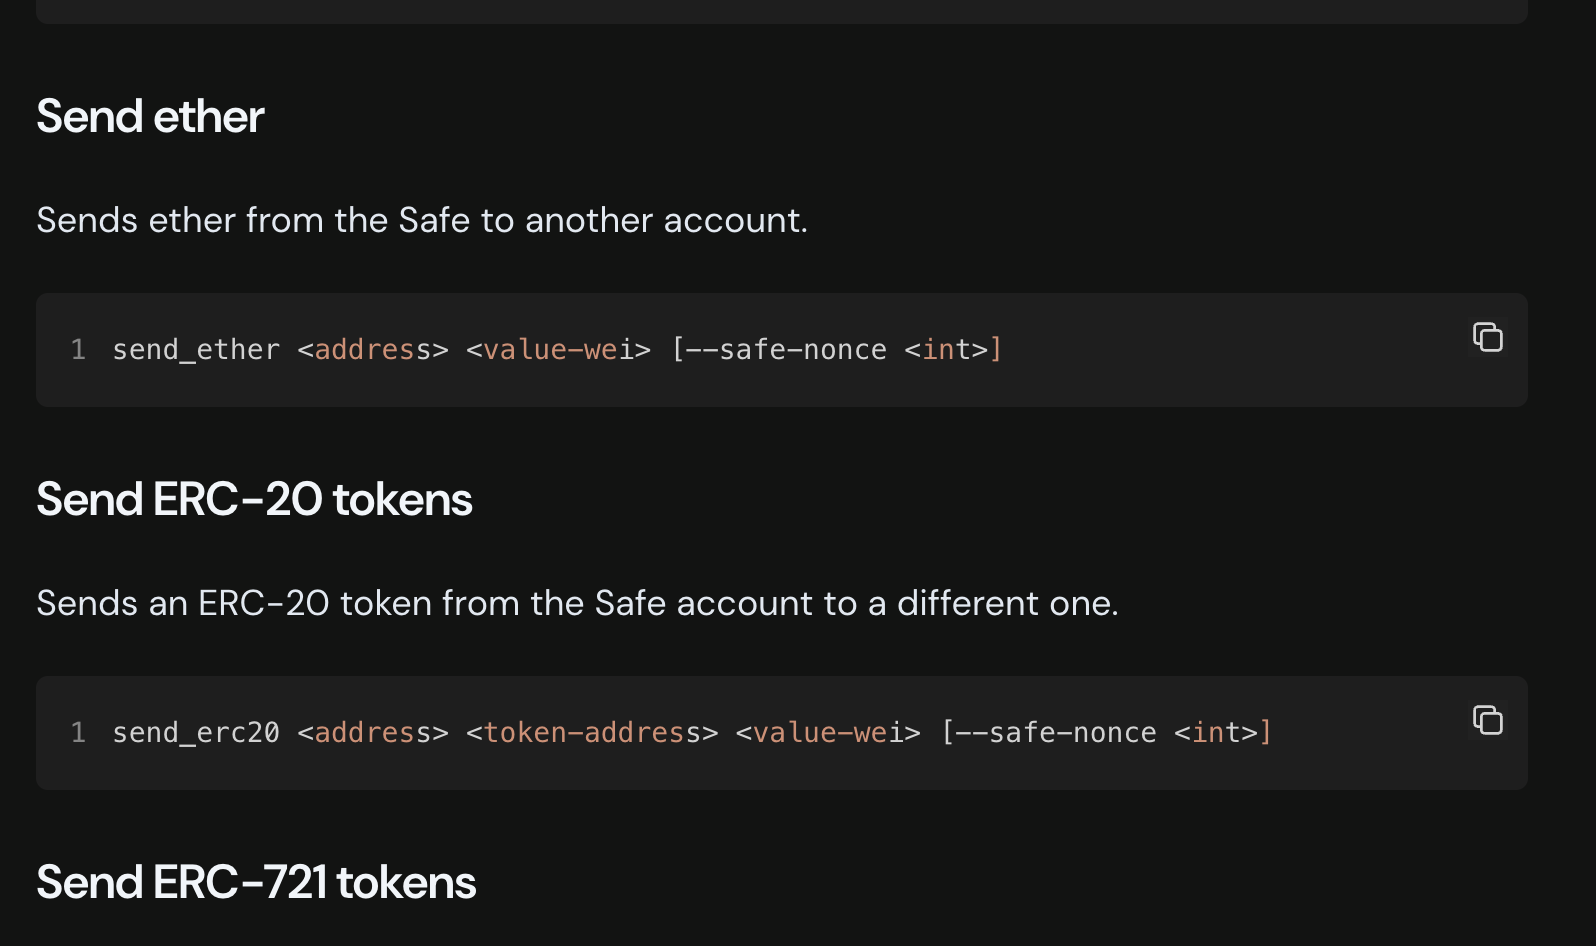
Task: Click line number of send_ether code block
Action: pyautogui.click(x=78, y=350)
